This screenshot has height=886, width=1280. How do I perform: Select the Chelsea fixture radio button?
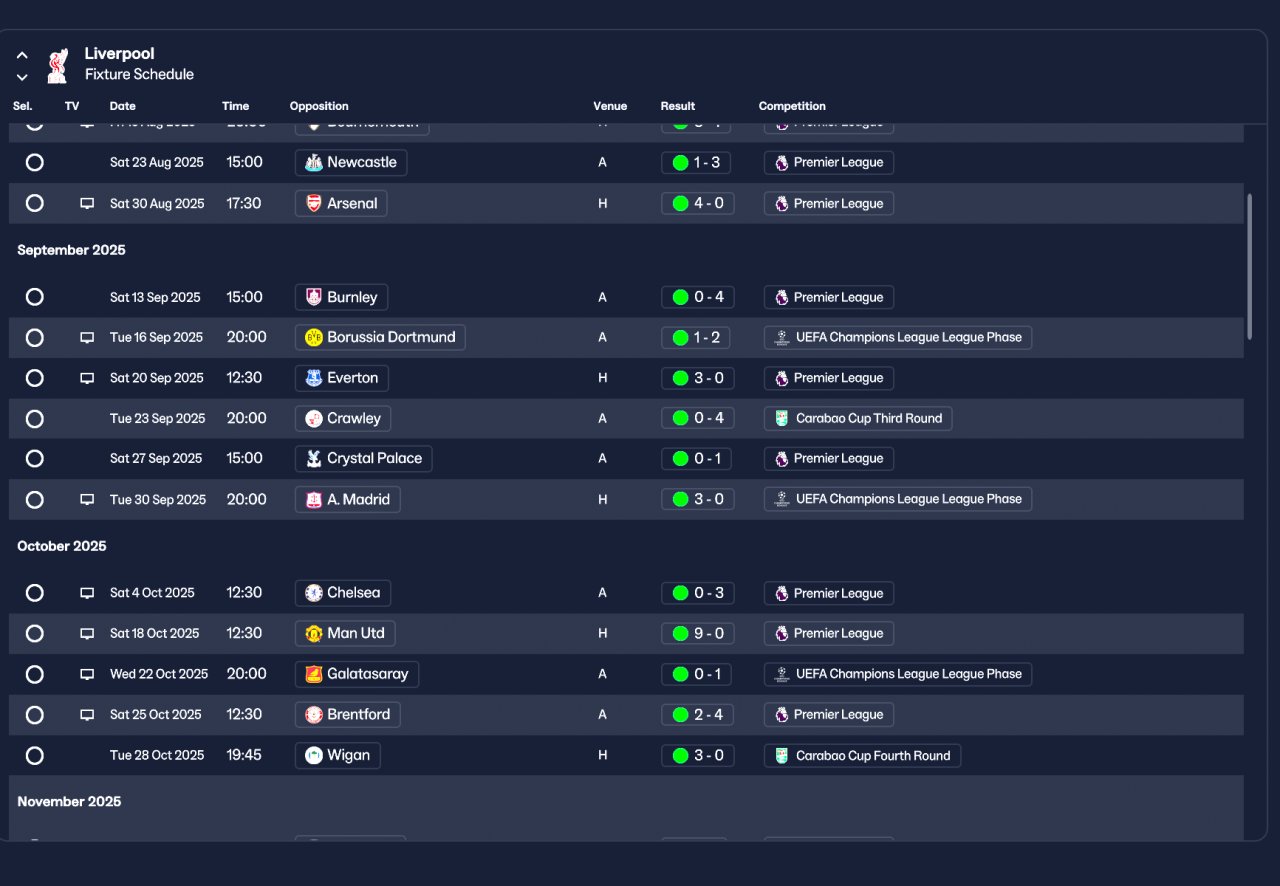tap(35, 593)
